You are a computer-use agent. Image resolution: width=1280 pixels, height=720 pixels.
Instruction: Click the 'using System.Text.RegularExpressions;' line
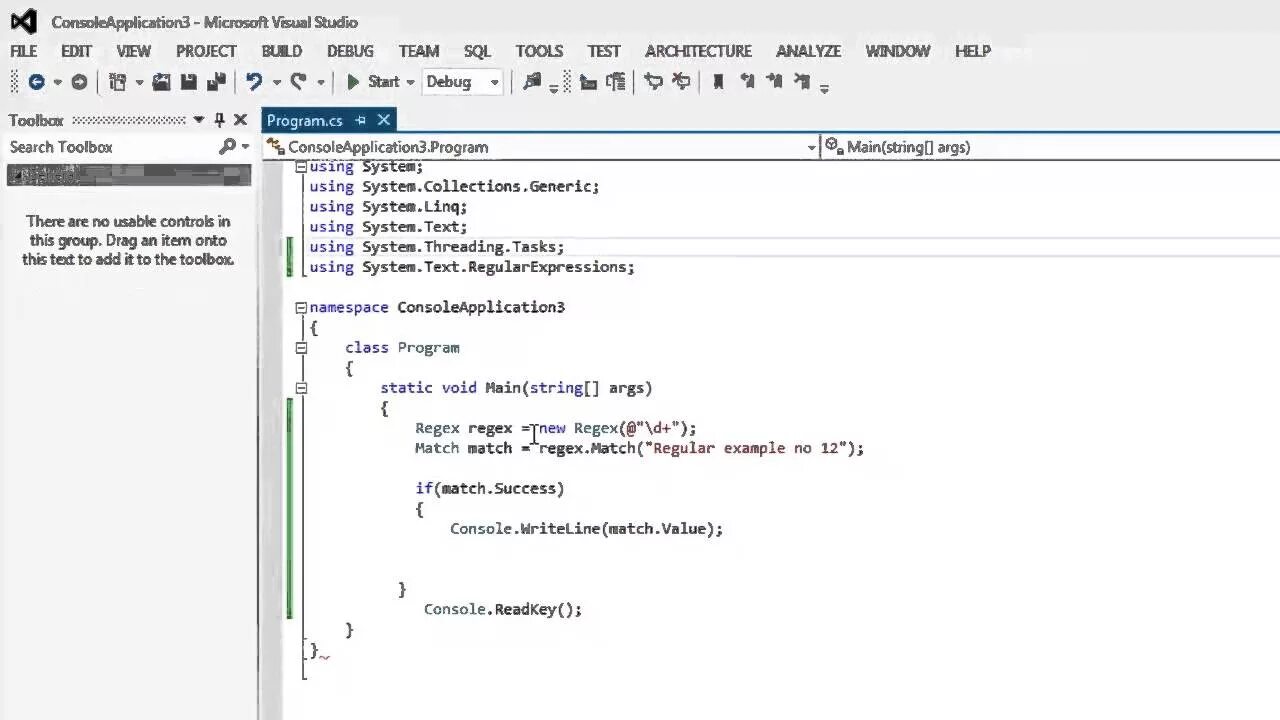[472, 267]
